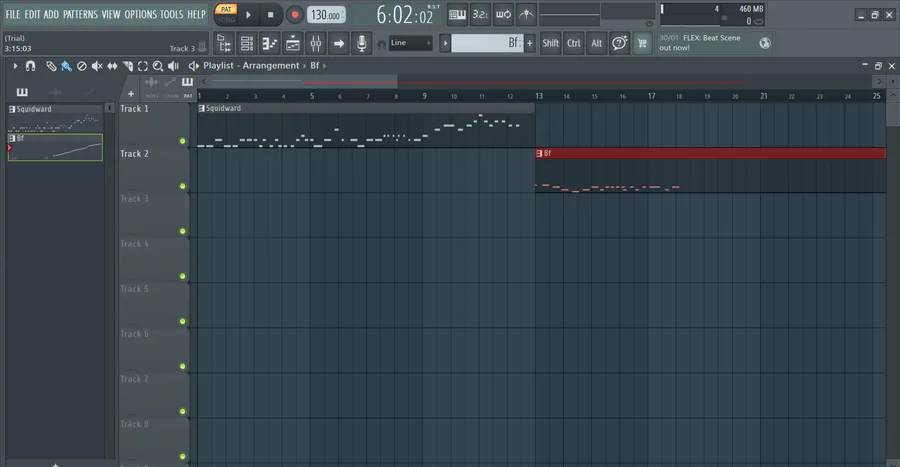900x467 pixels.
Task: Select the Paint brush tool in Playlist
Action: tap(67, 66)
